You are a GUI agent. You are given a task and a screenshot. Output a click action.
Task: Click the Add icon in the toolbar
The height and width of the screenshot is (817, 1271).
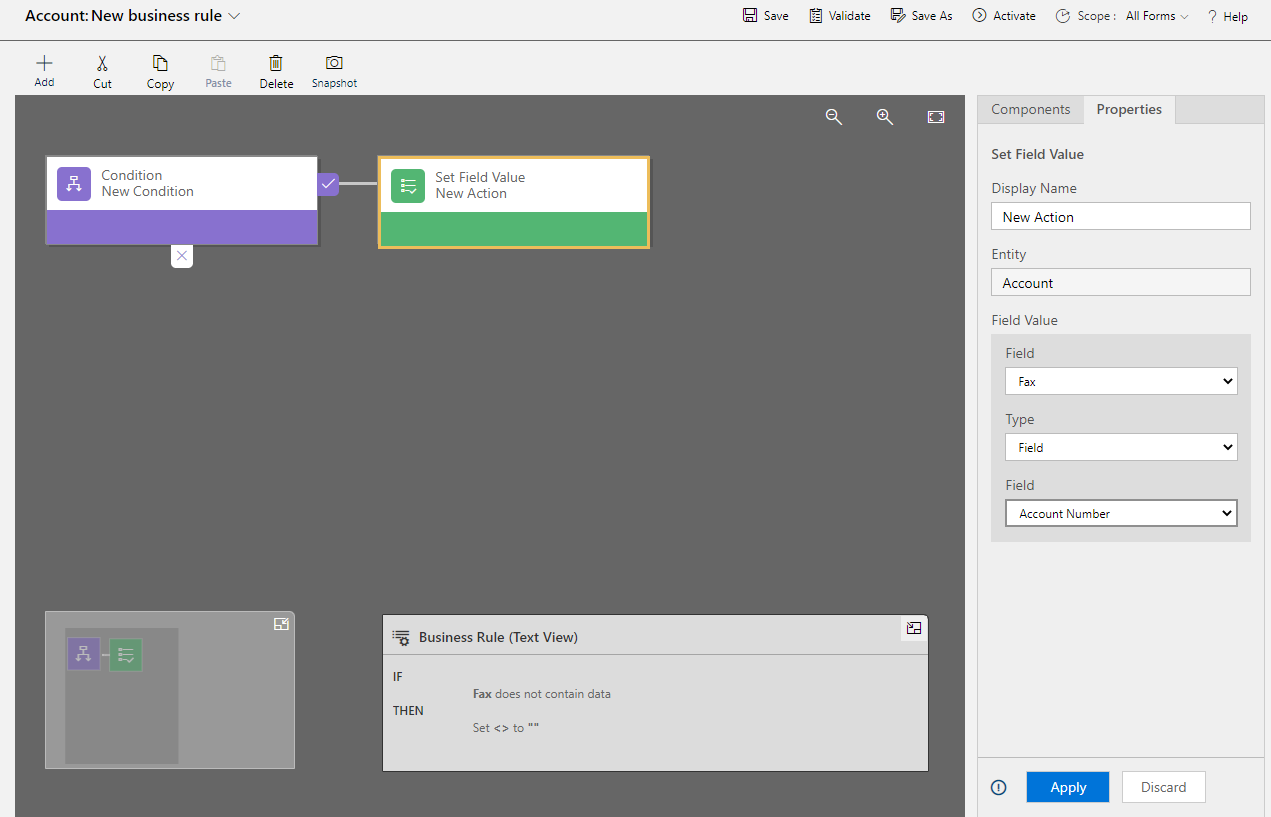coord(44,70)
